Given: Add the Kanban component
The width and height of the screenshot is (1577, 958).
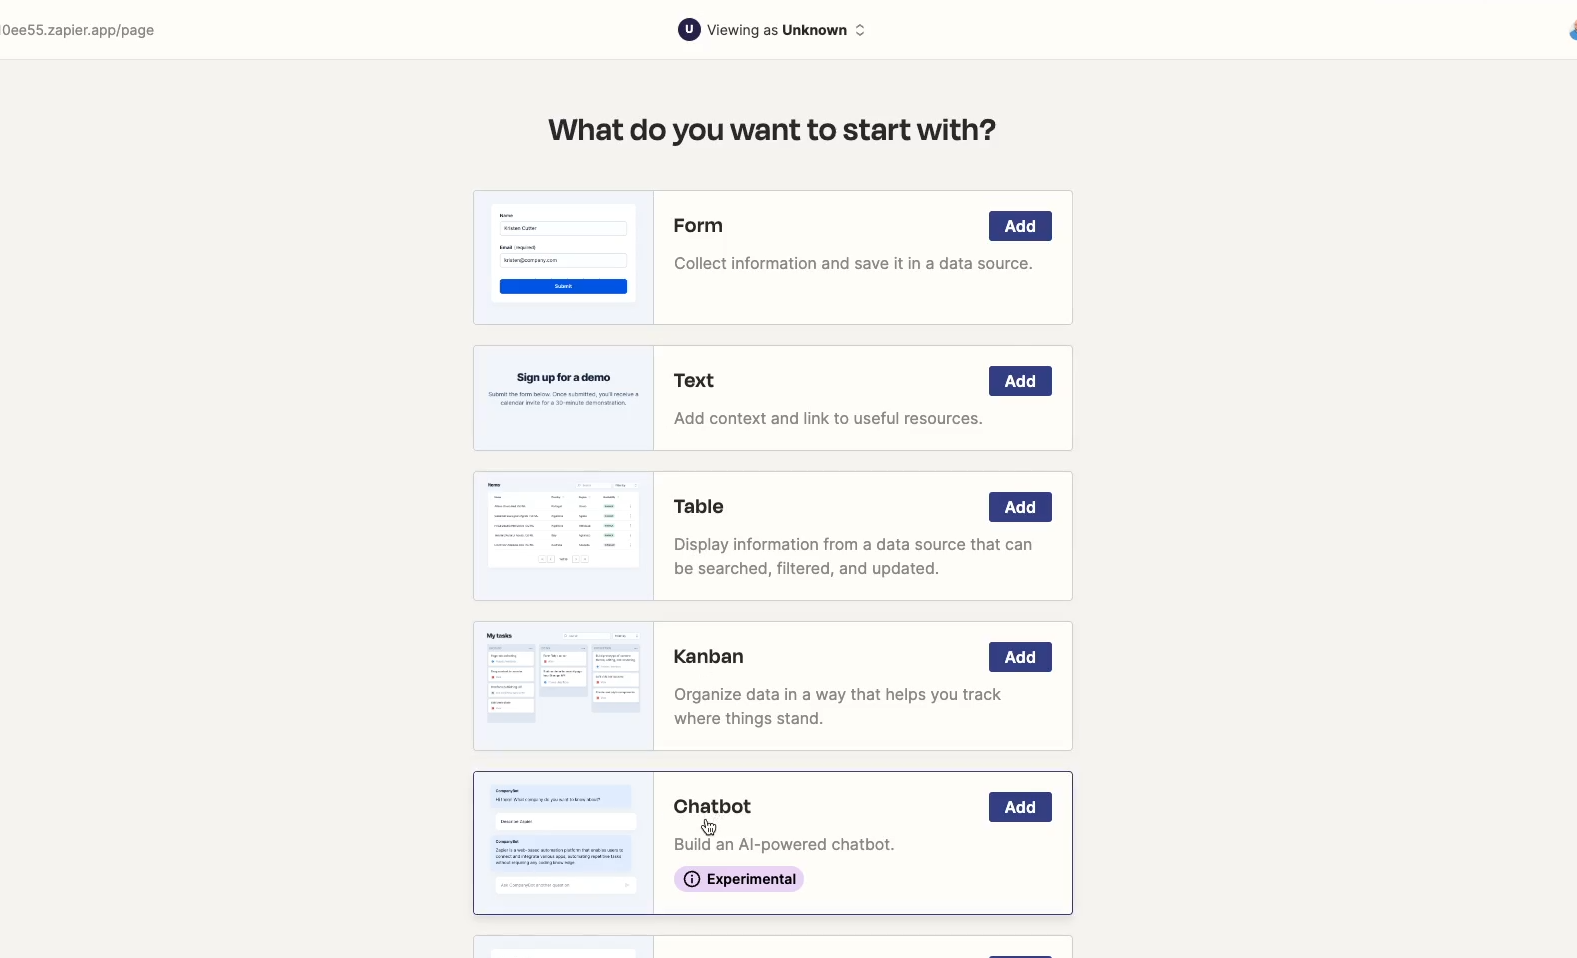Looking at the screenshot, I should tap(1020, 657).
